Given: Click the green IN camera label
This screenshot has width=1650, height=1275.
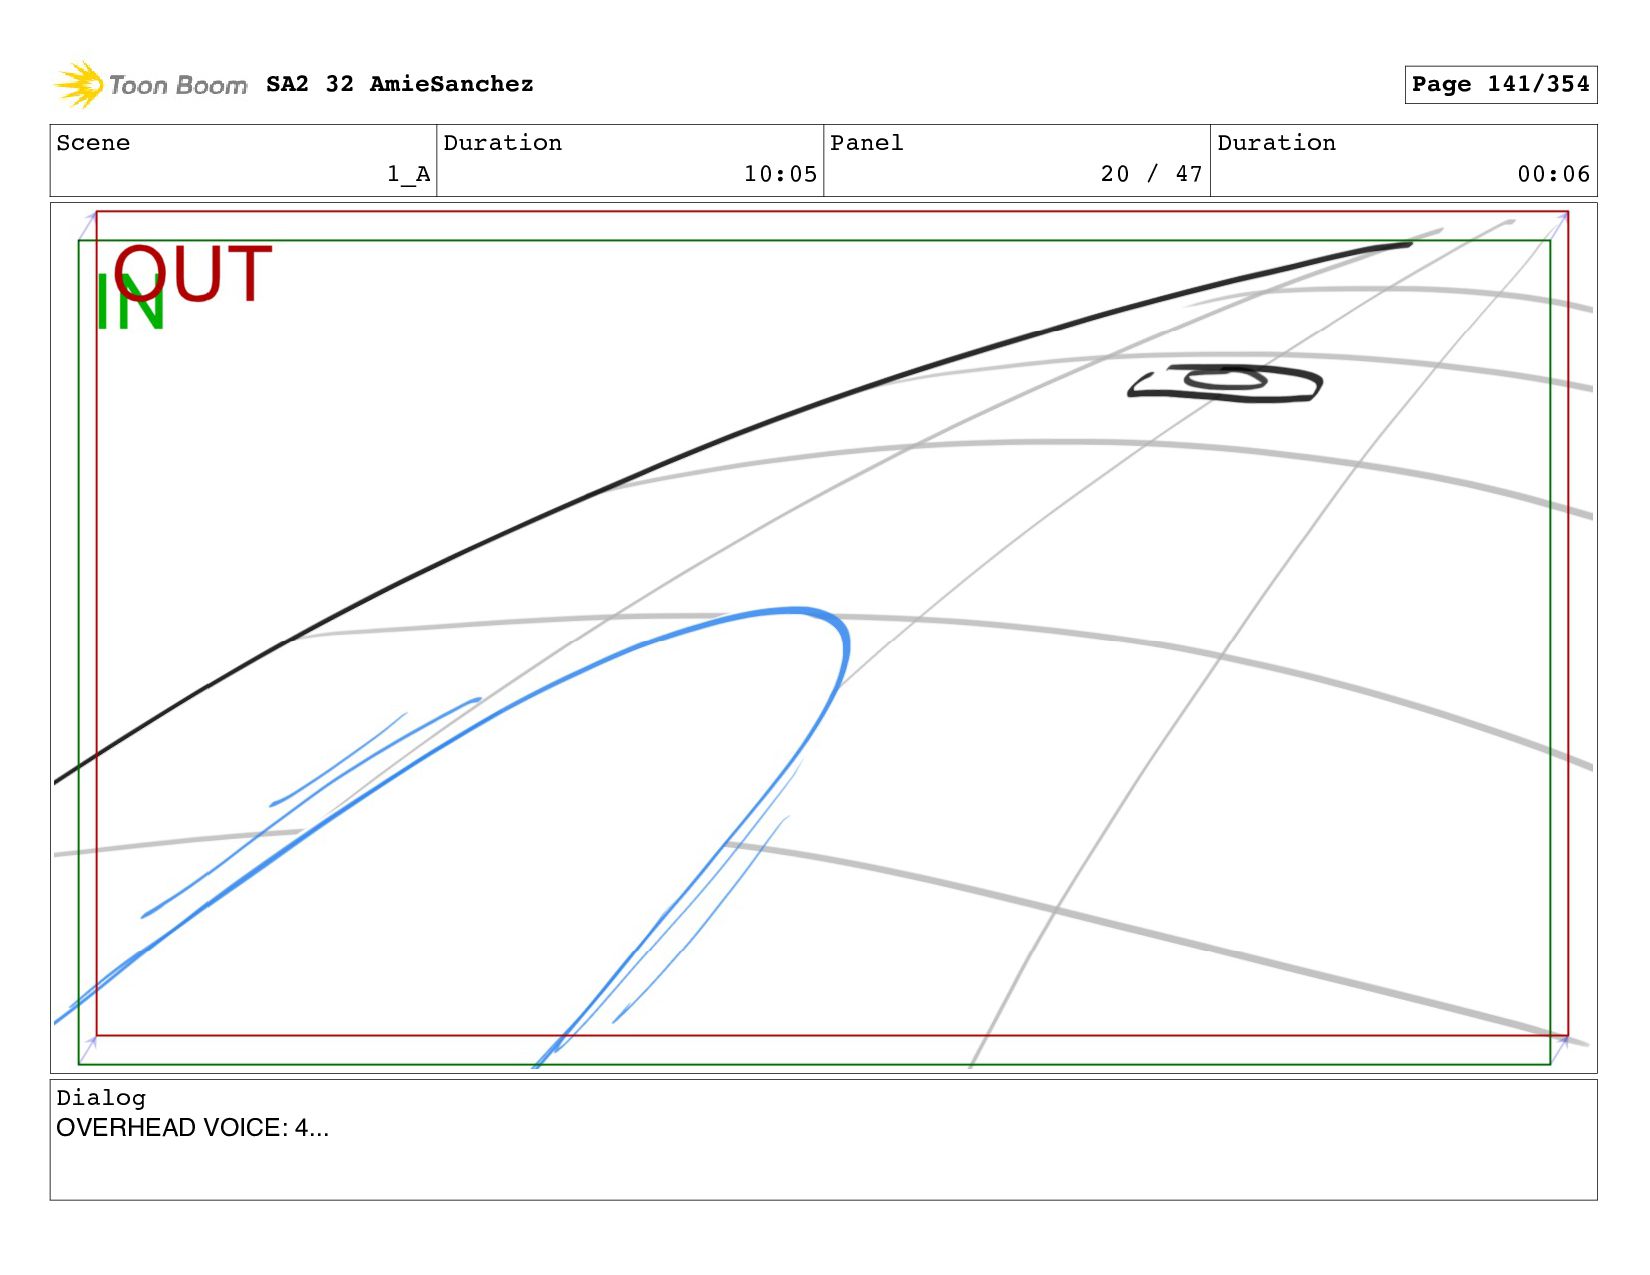Looking at the screenshot, I should 129,303.
